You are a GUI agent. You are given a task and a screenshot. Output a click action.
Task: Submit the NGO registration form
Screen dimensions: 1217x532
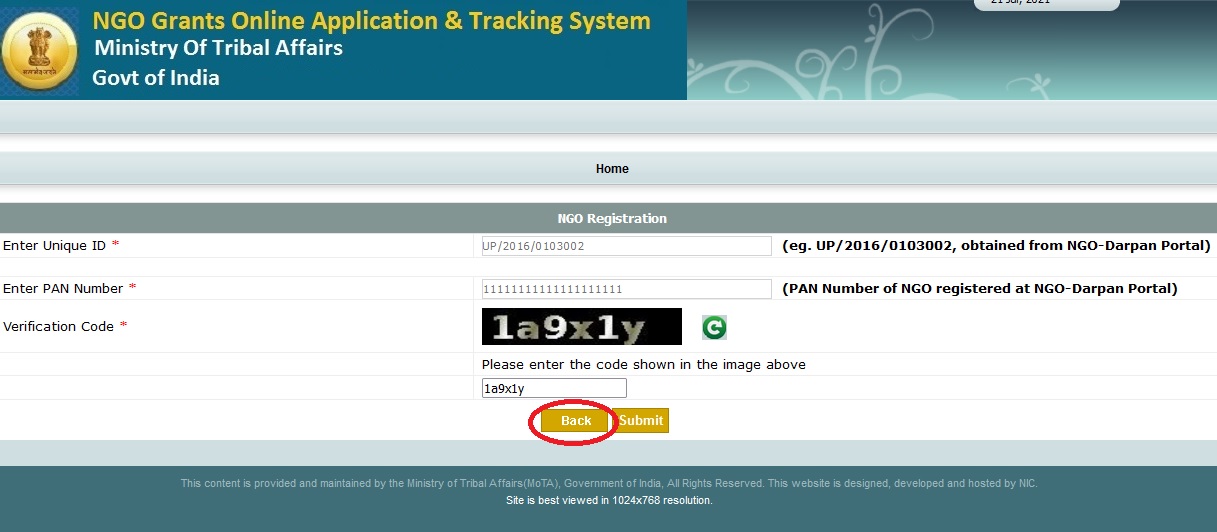(641, 421)
